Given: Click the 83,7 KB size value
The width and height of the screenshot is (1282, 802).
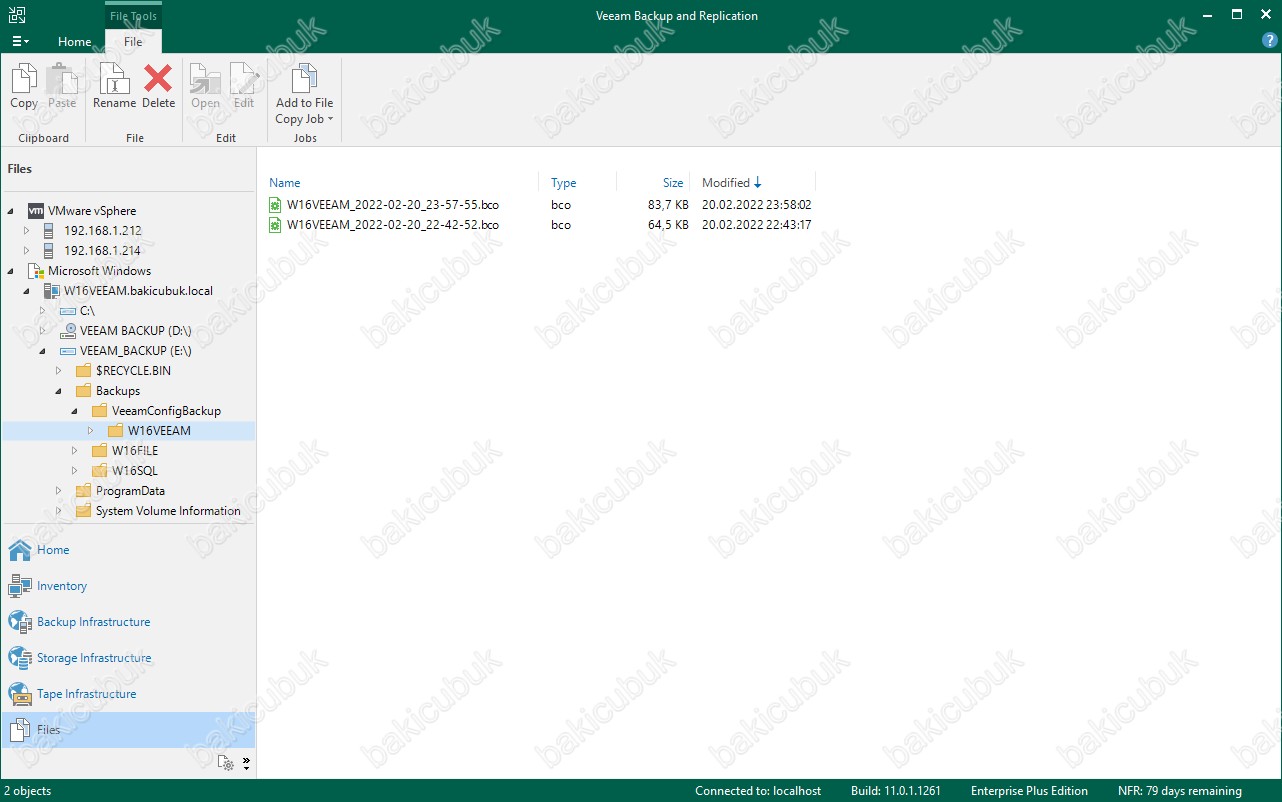Looking at the screenshot, I should 668,205.
